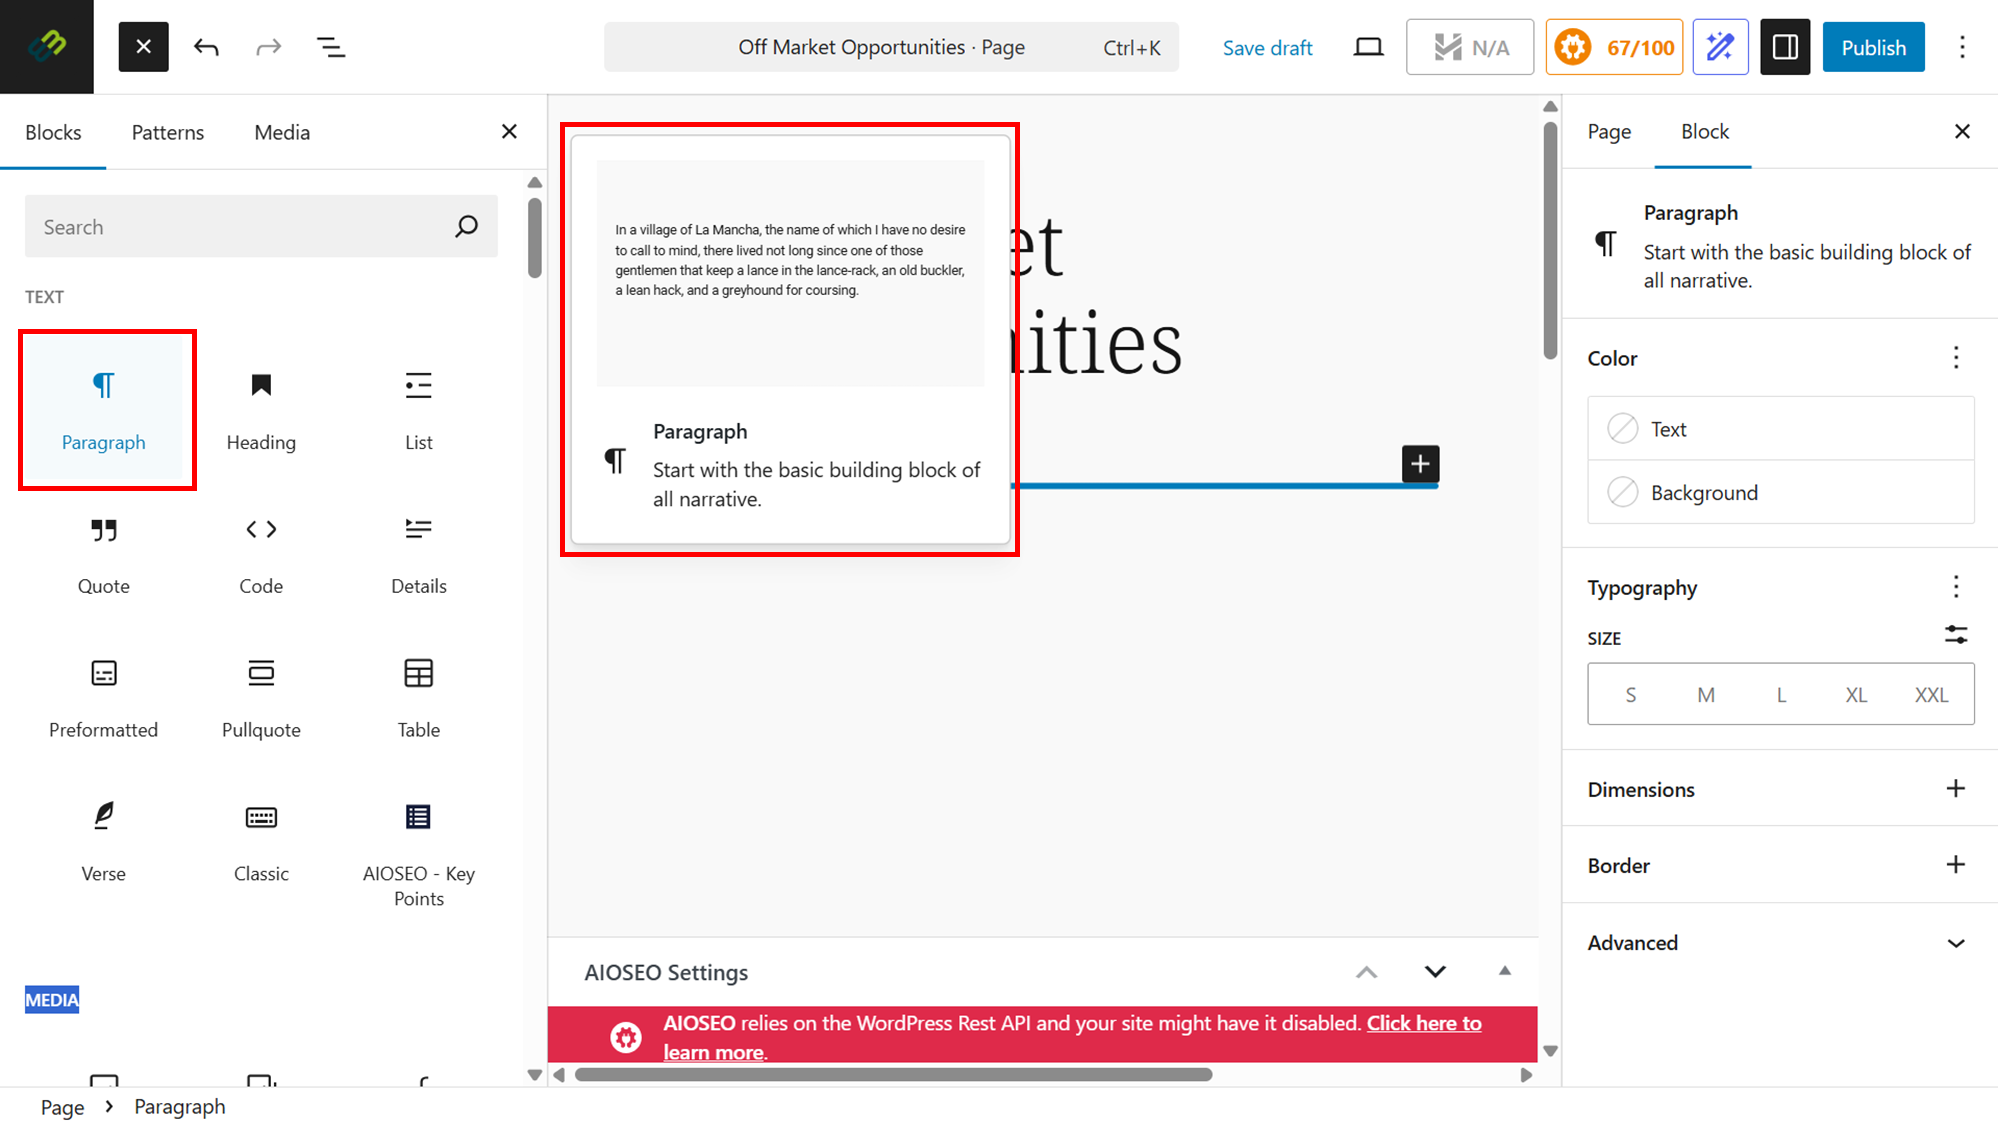Insert a Quote block
This screenshot has width=1998, height=1123.
tap(104, 554)
